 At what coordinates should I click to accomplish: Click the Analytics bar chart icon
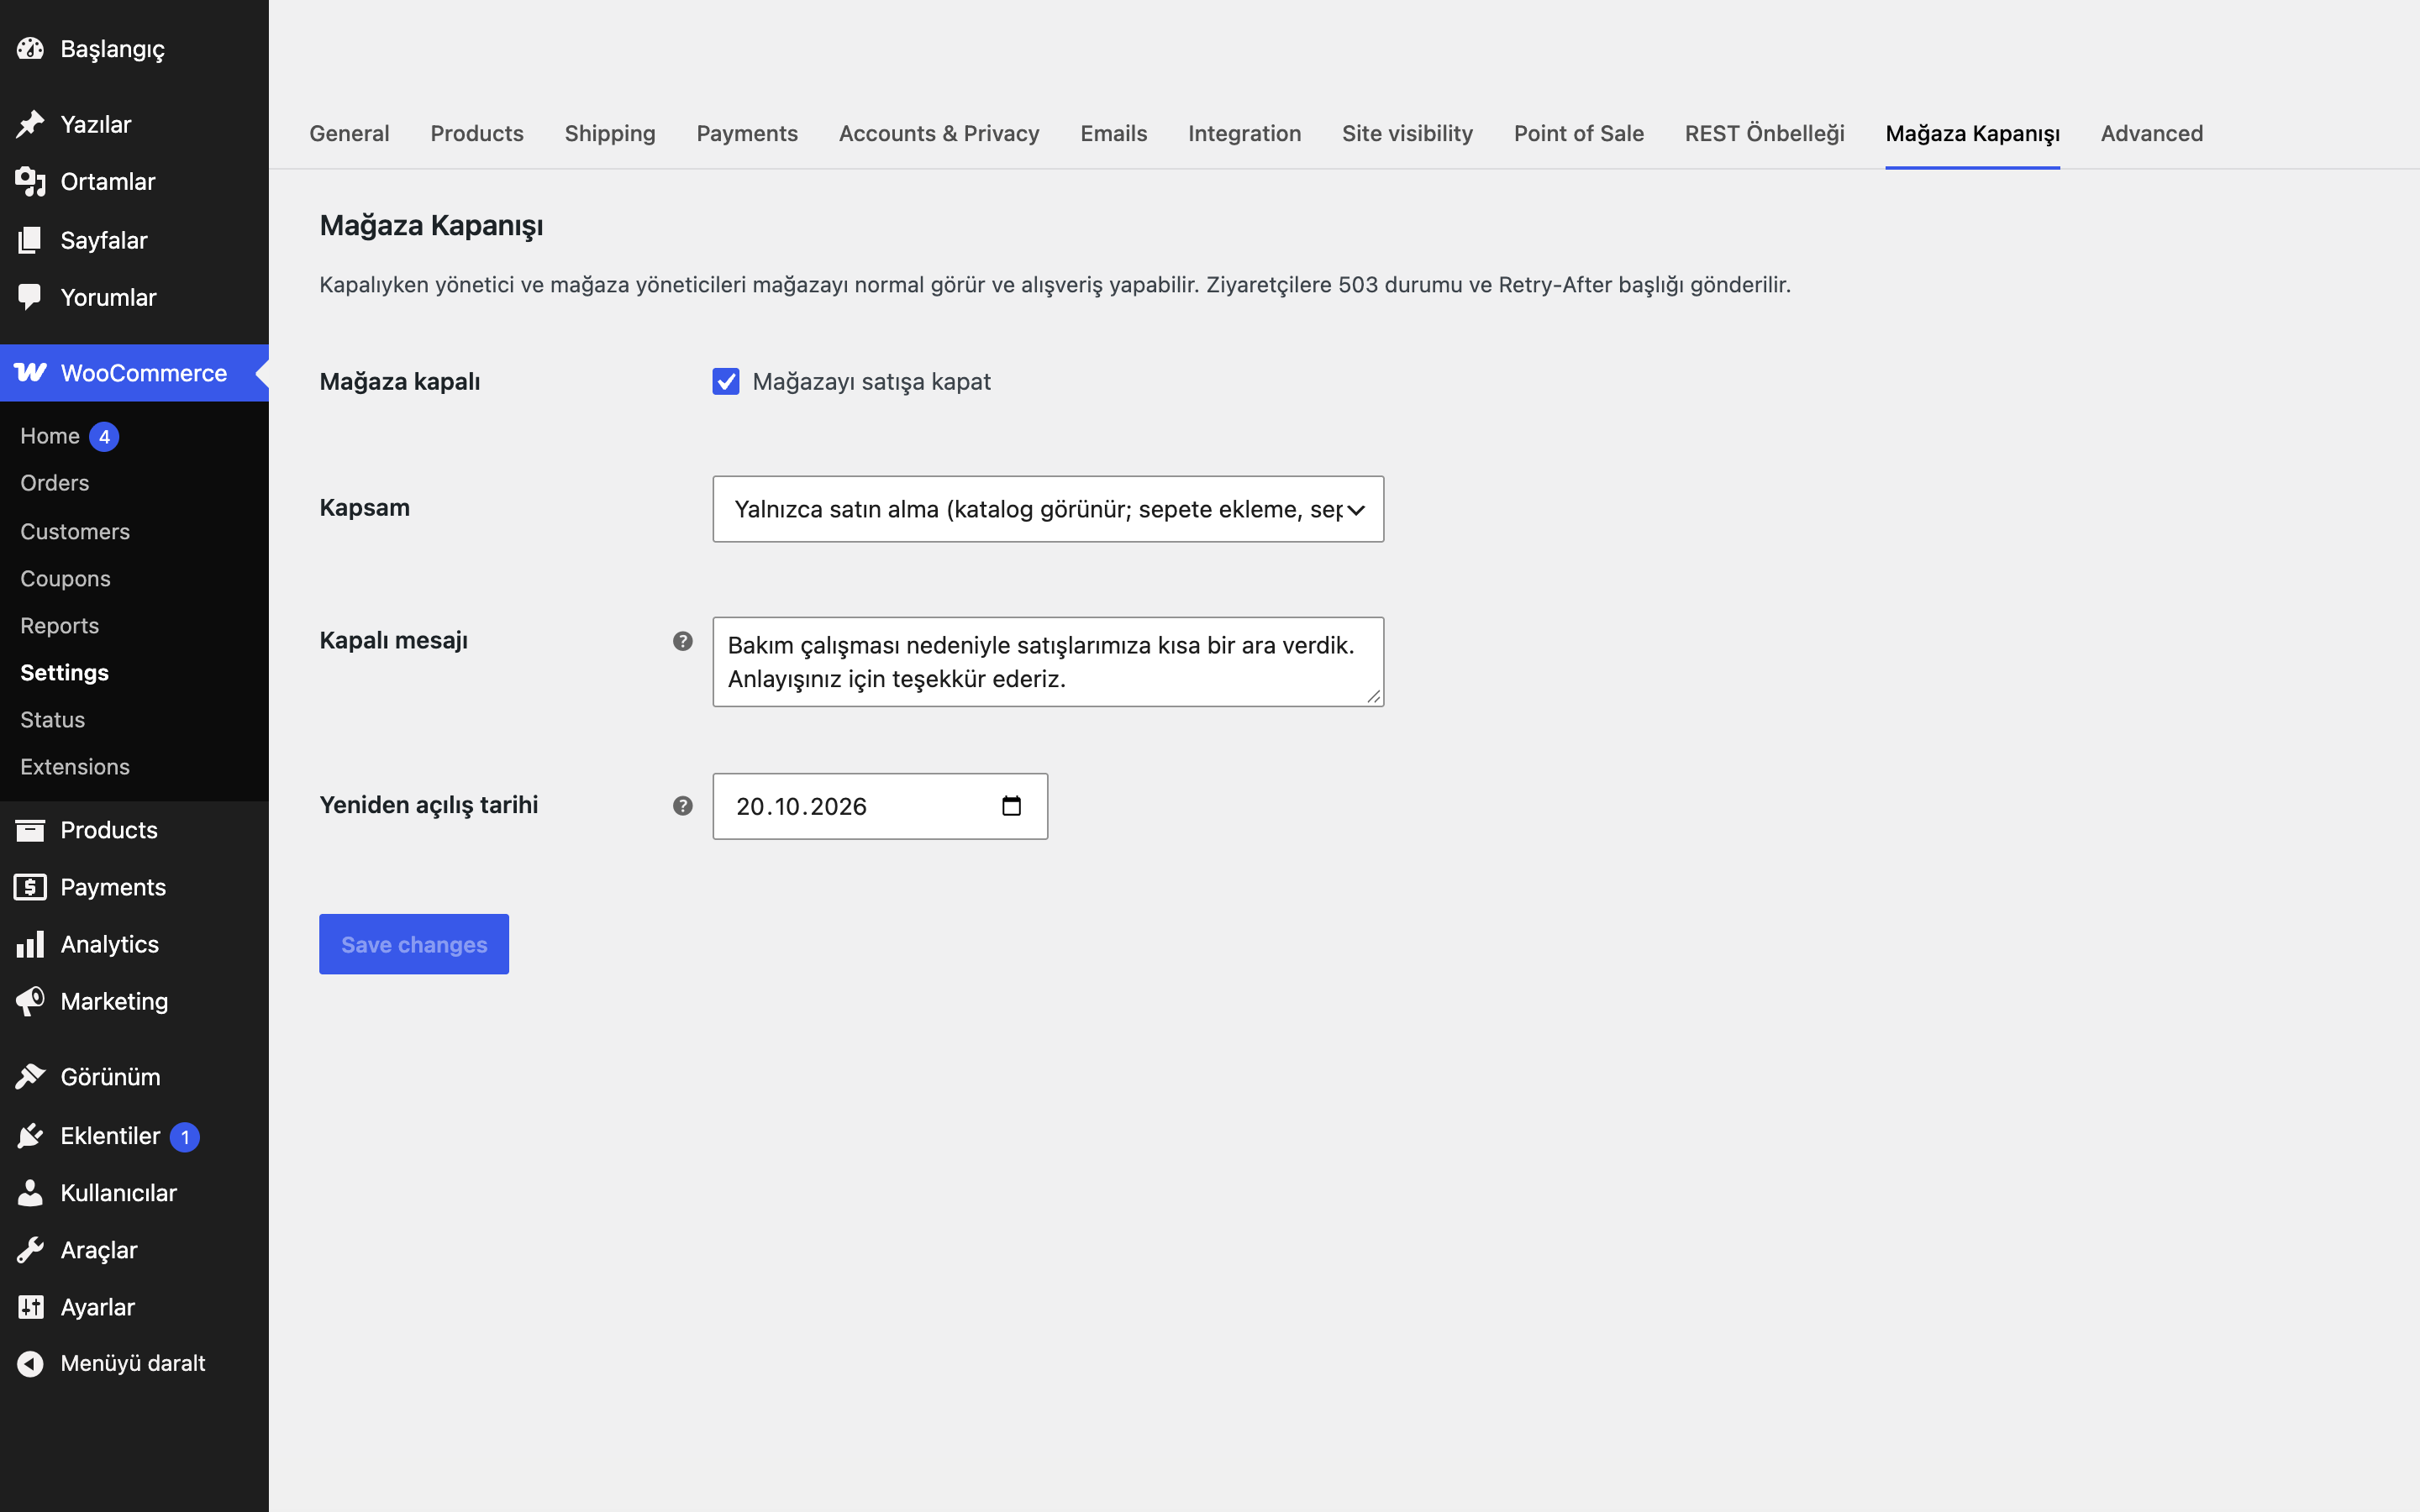[x=30, y=944]
